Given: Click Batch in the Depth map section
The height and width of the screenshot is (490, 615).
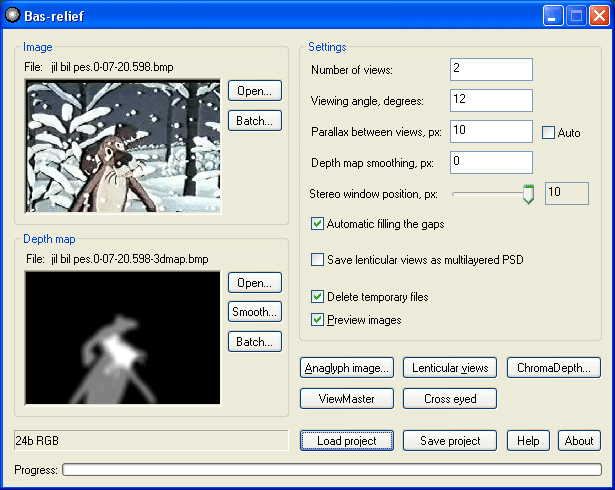Looking at the screenshot, I should [x=254, y=341].
